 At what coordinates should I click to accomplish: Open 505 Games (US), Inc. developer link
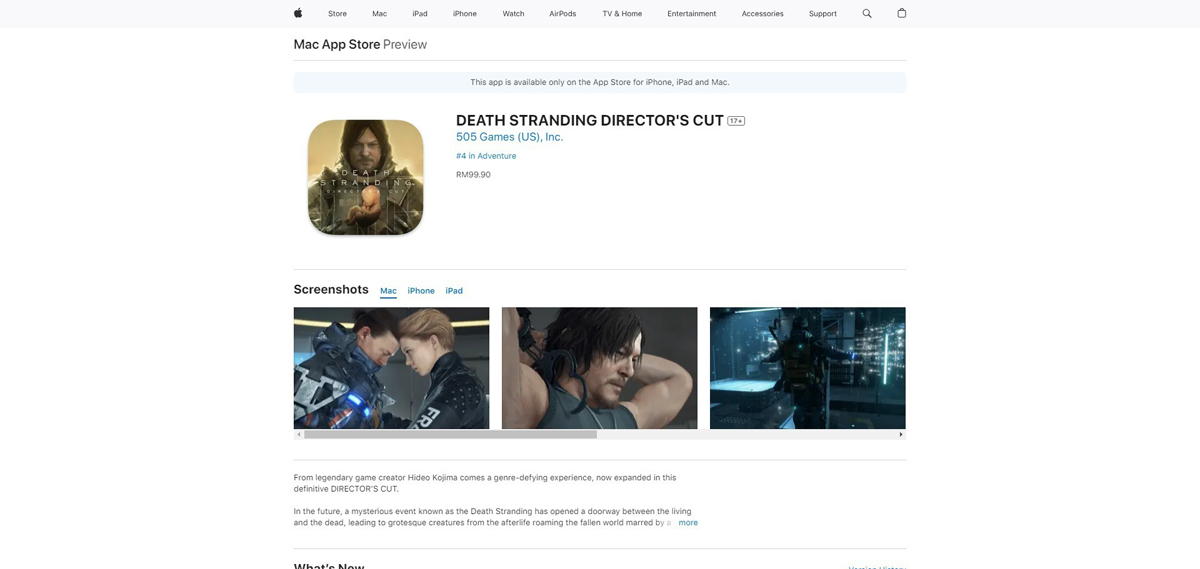tap(509, 137)
